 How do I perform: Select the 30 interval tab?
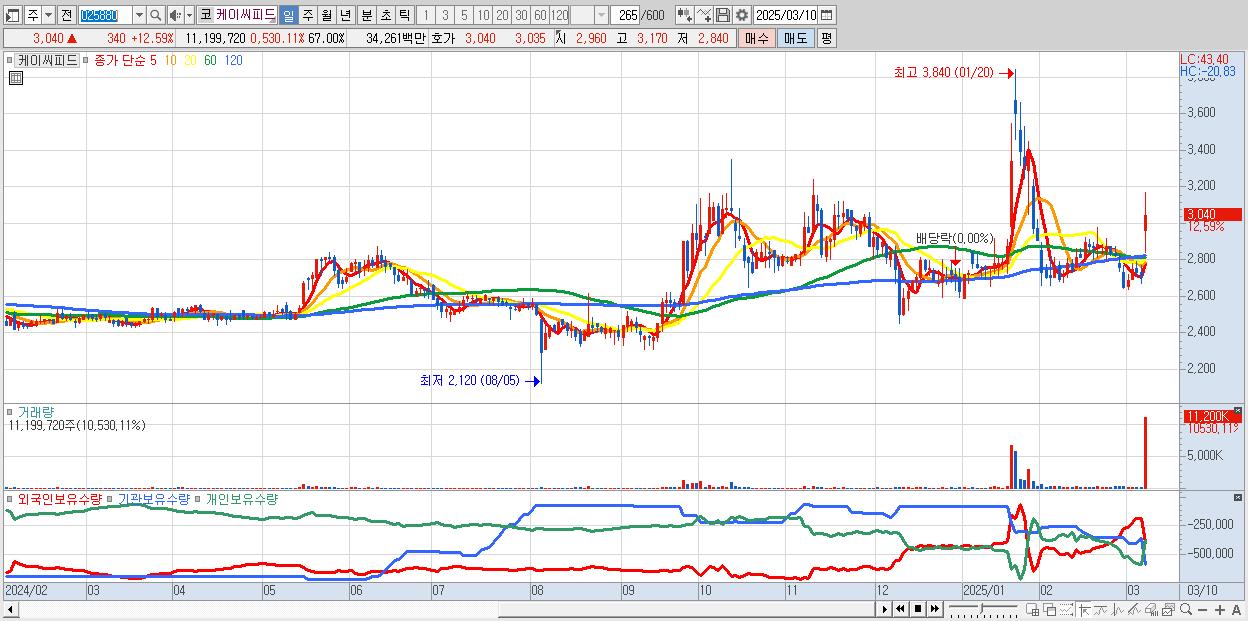521,15
